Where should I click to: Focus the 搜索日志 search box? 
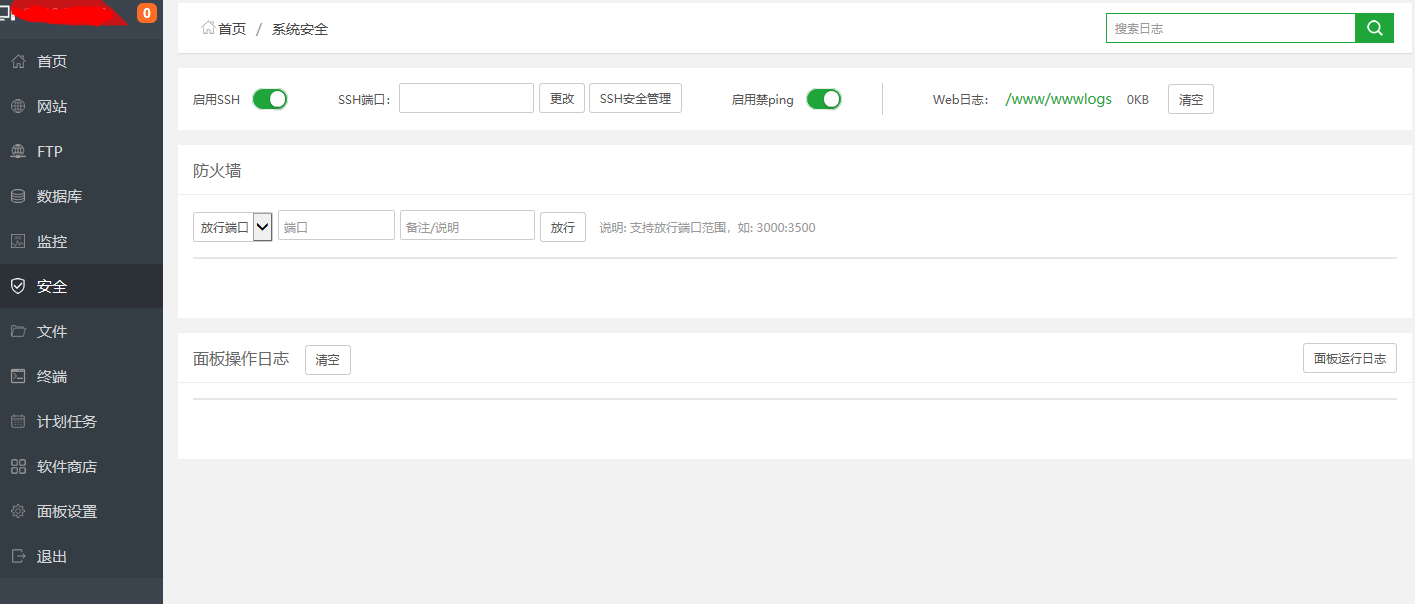tap(1230, 28)
